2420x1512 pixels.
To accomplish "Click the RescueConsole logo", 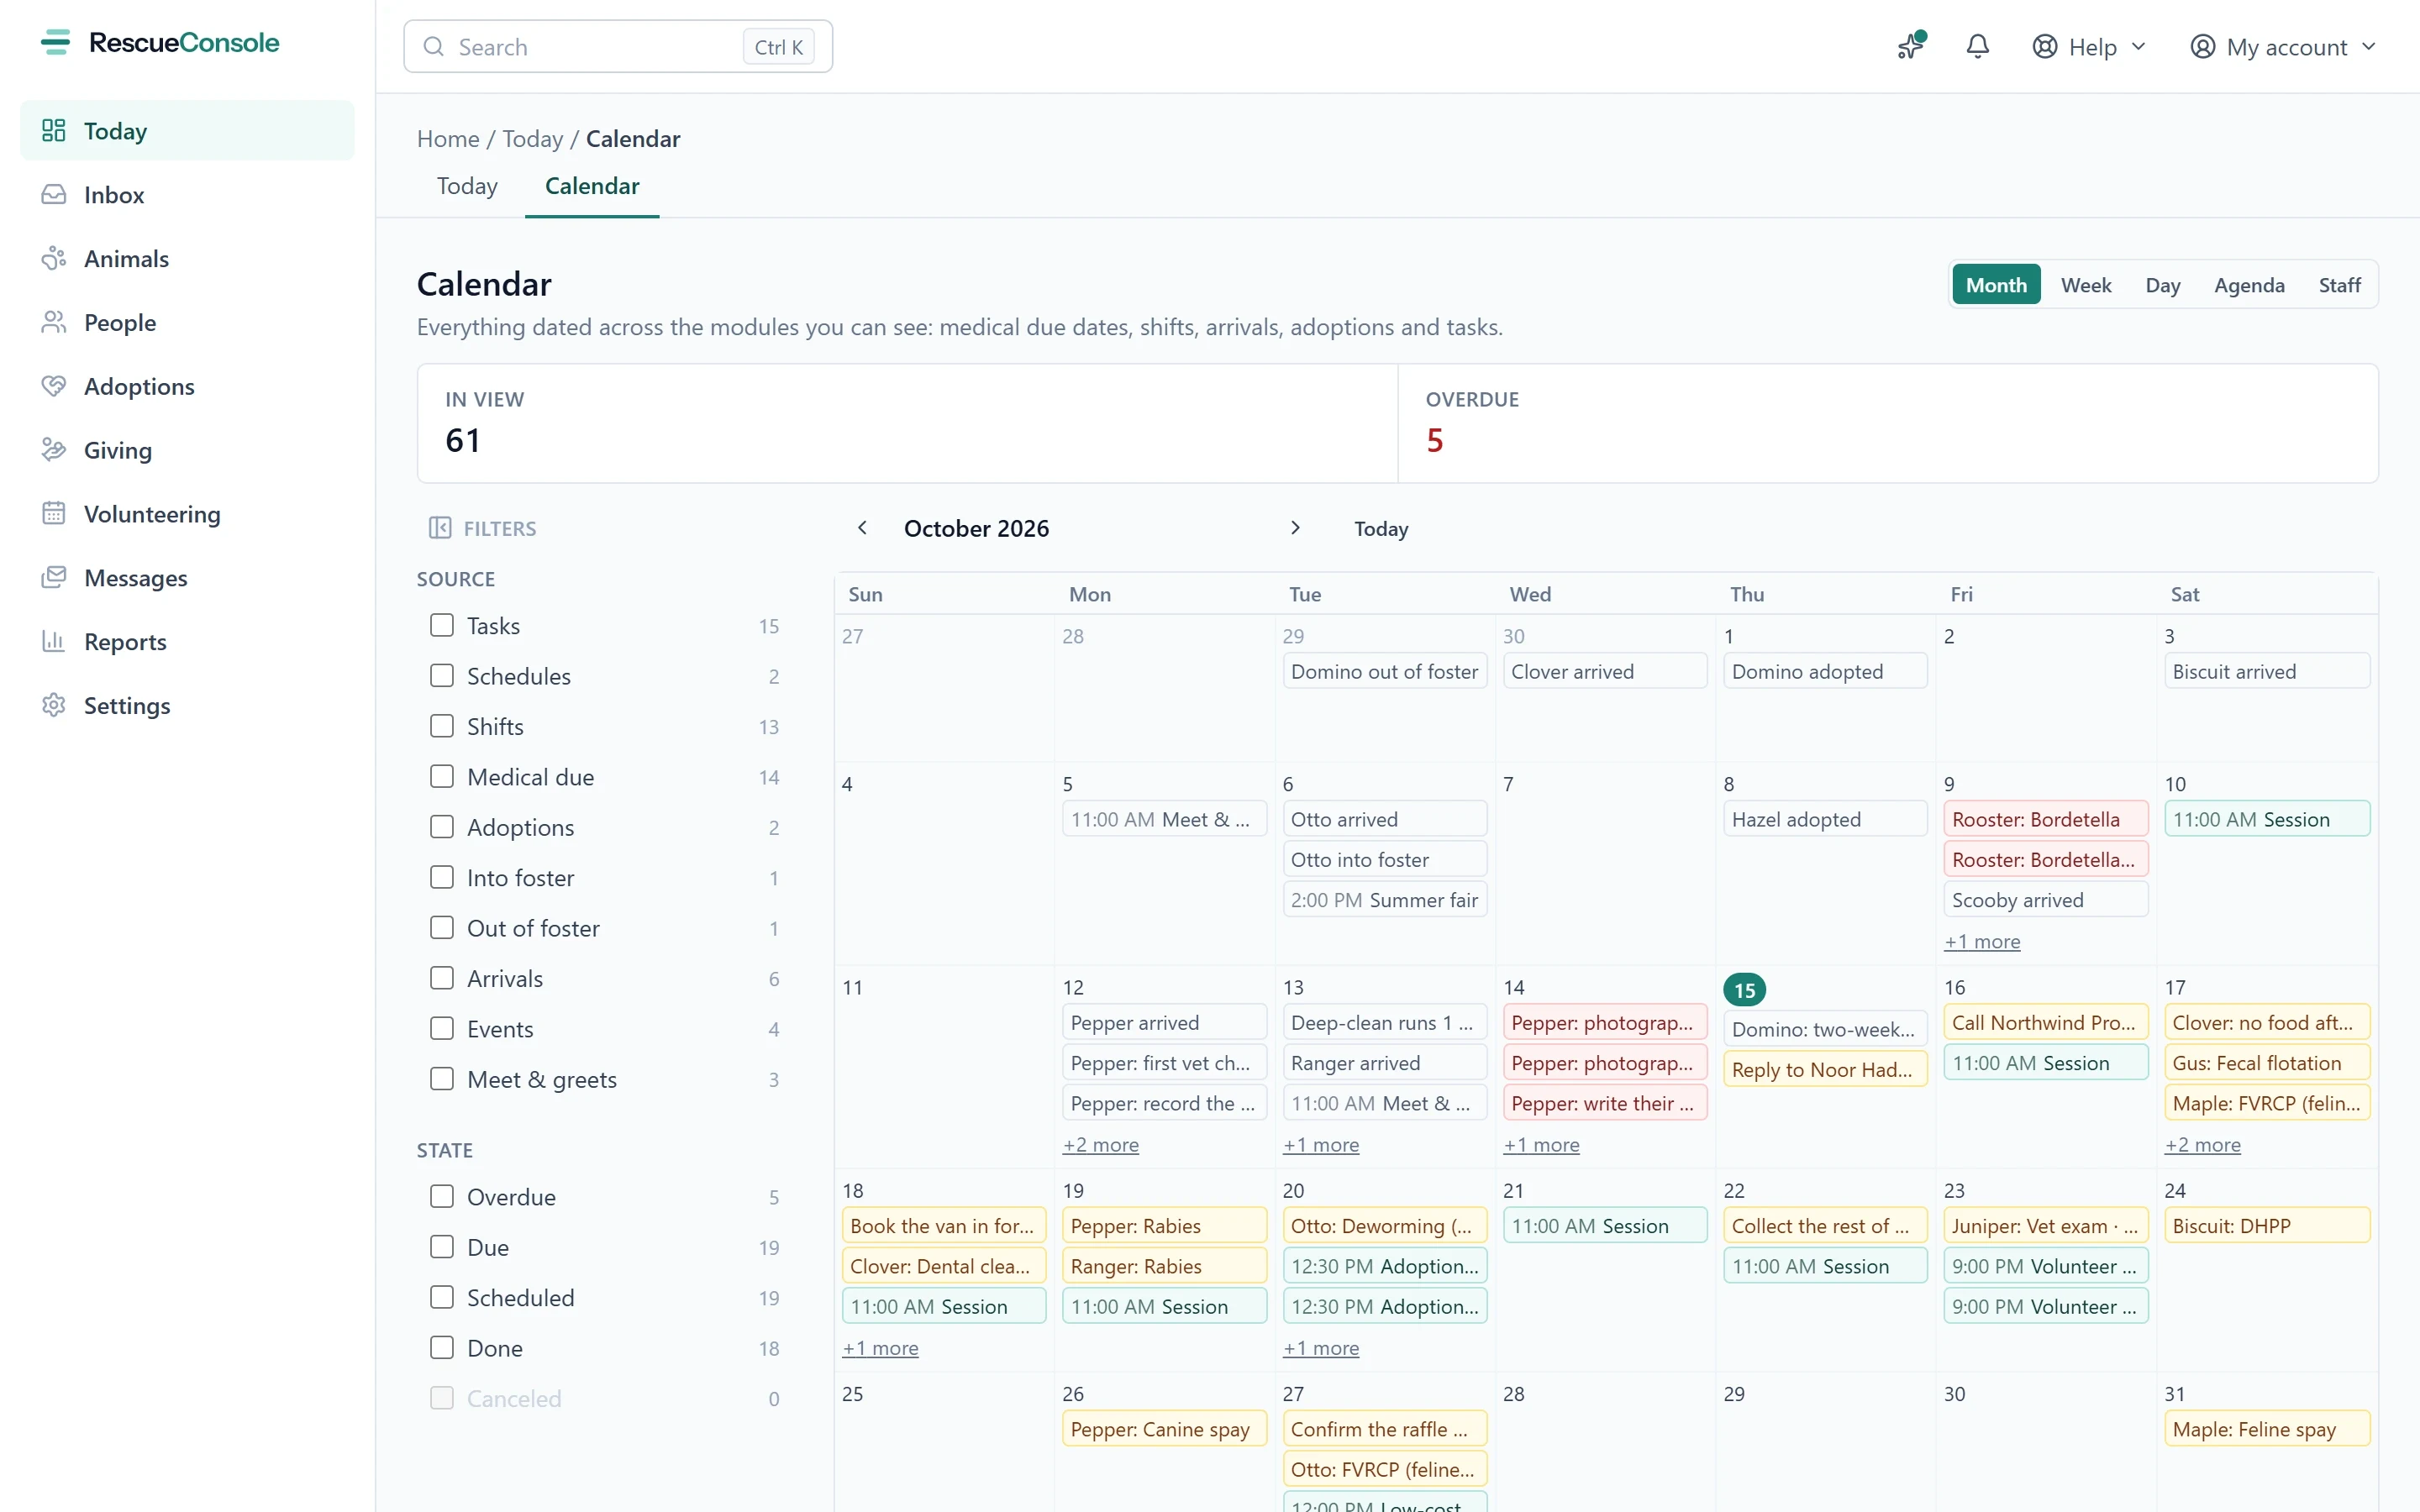I will click(160, 43).
